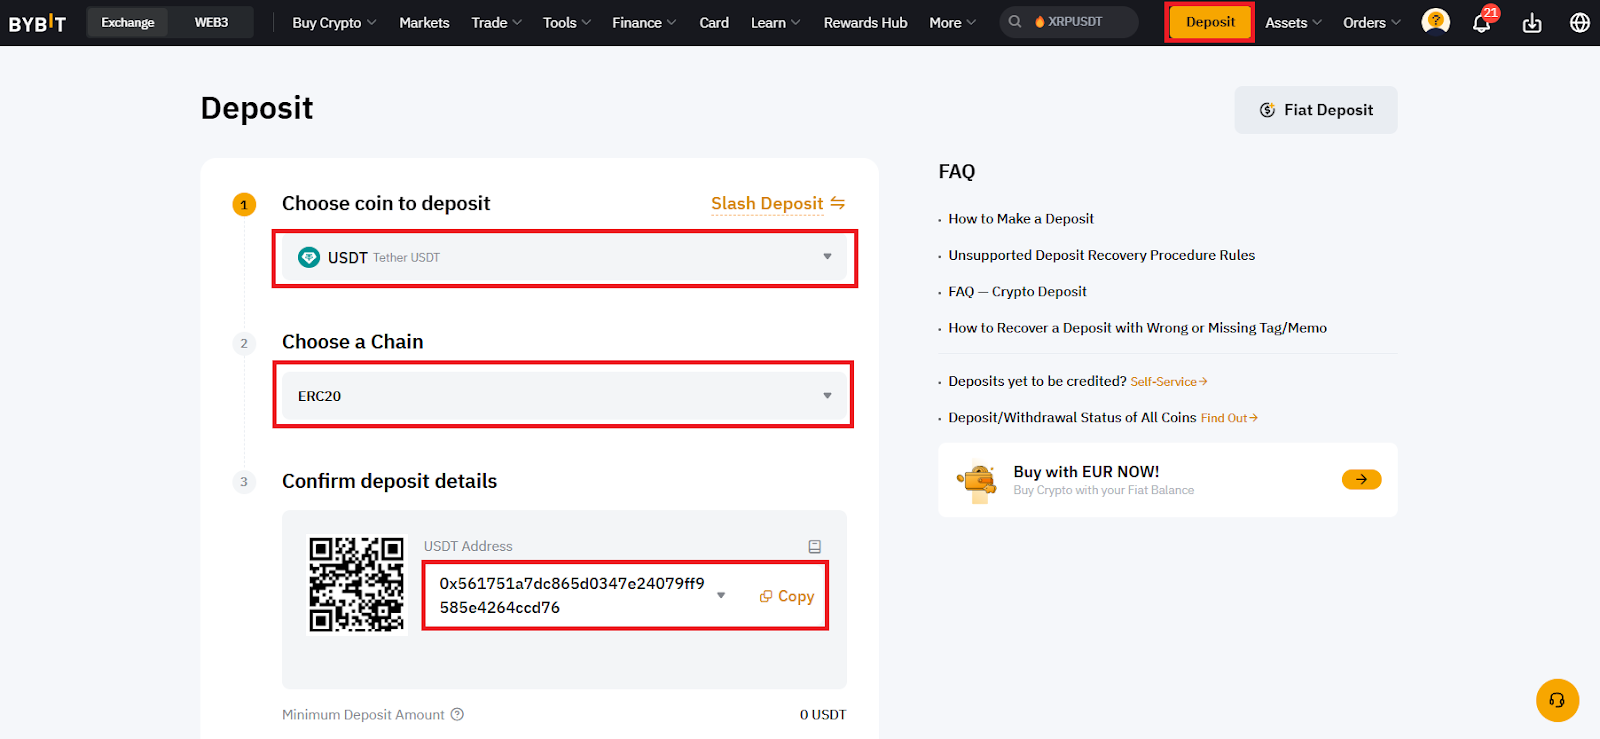Copy the USDT deposit address

pos(787,596)
